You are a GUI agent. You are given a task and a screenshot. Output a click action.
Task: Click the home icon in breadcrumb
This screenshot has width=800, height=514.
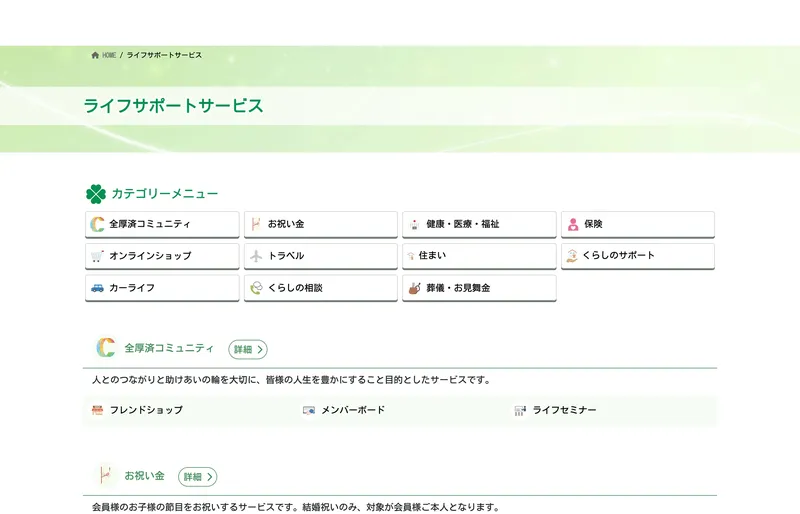(95, 55)
